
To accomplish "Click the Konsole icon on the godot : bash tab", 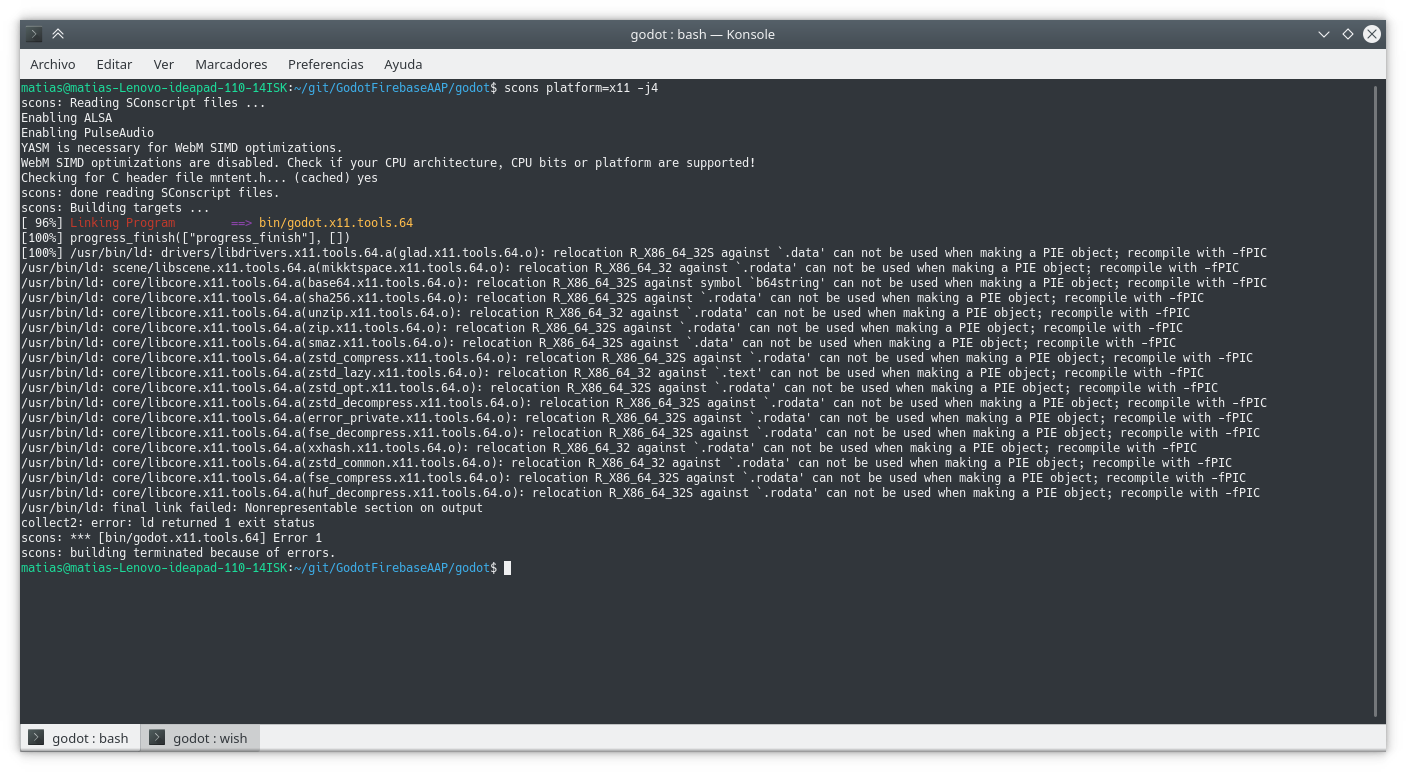I will (36, 738).
